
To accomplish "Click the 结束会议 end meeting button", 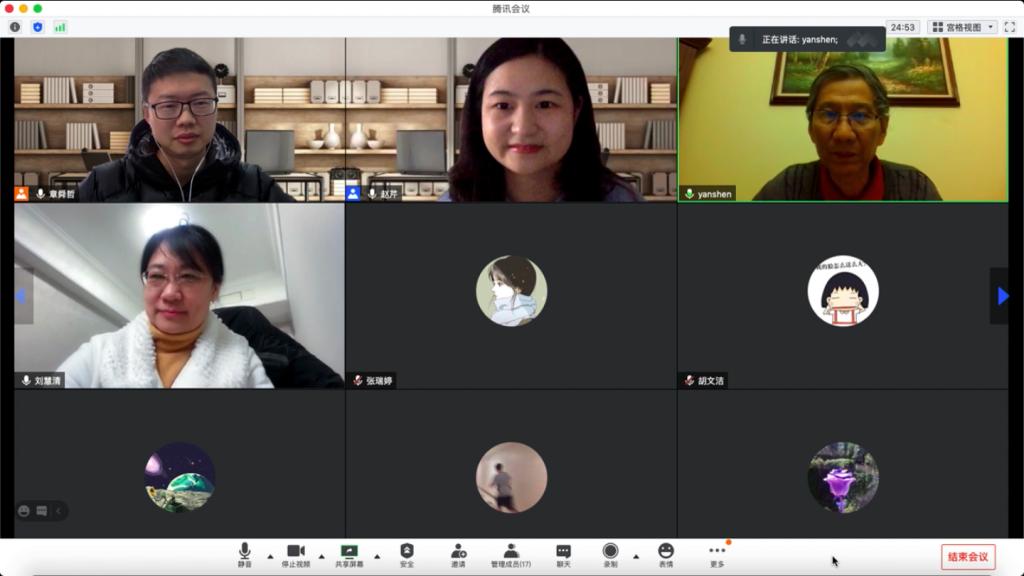I will click(967, 557).
